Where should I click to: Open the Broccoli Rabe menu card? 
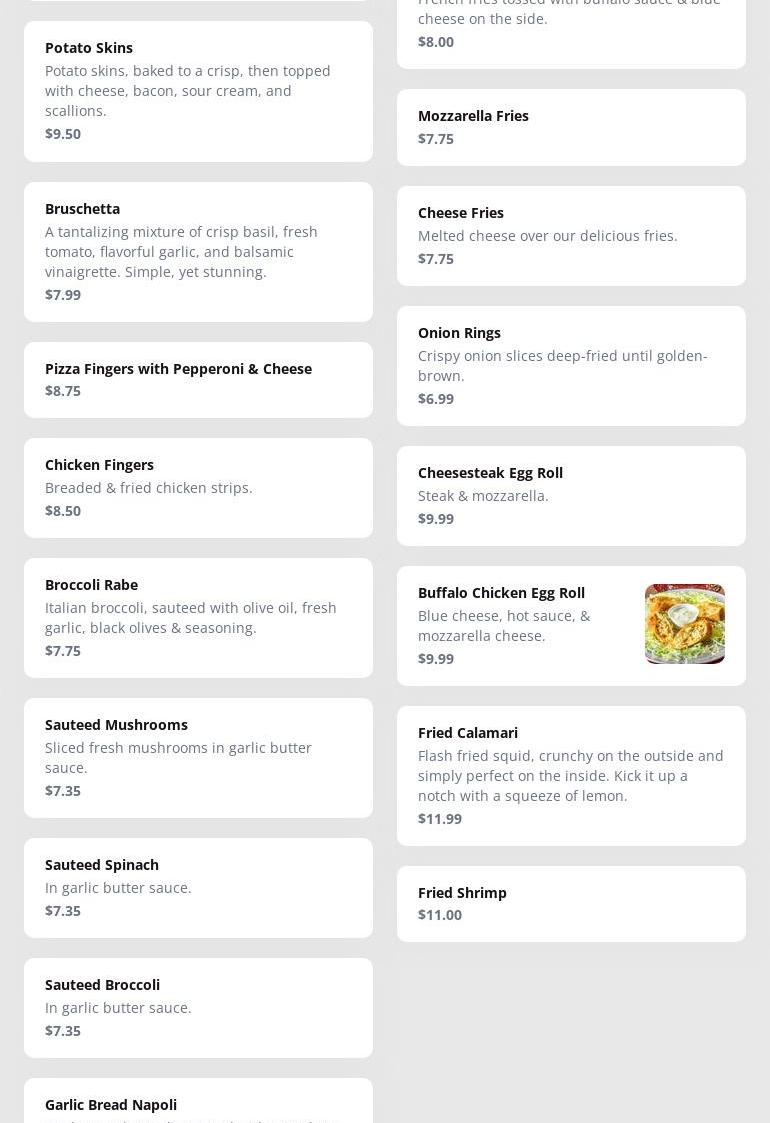pos(198,617)
